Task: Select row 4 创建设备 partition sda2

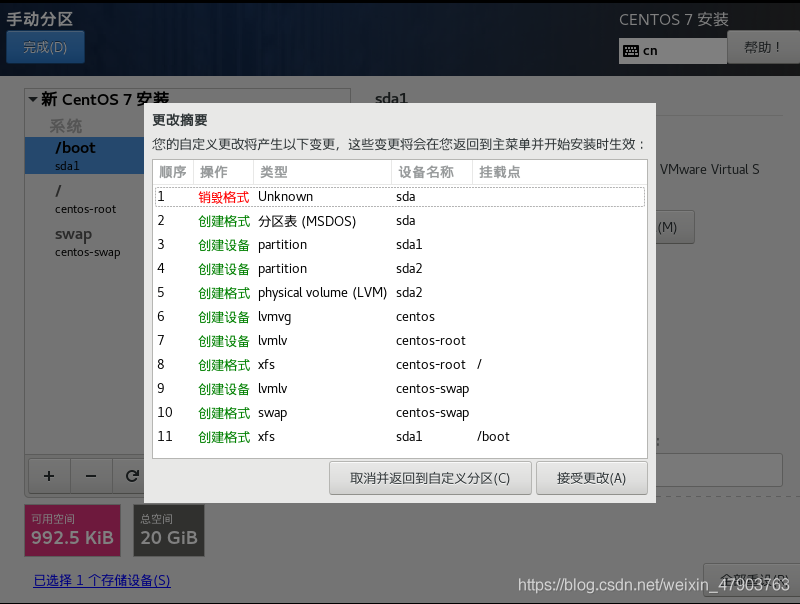Action: pyautogui.click(x=400, y=269)
